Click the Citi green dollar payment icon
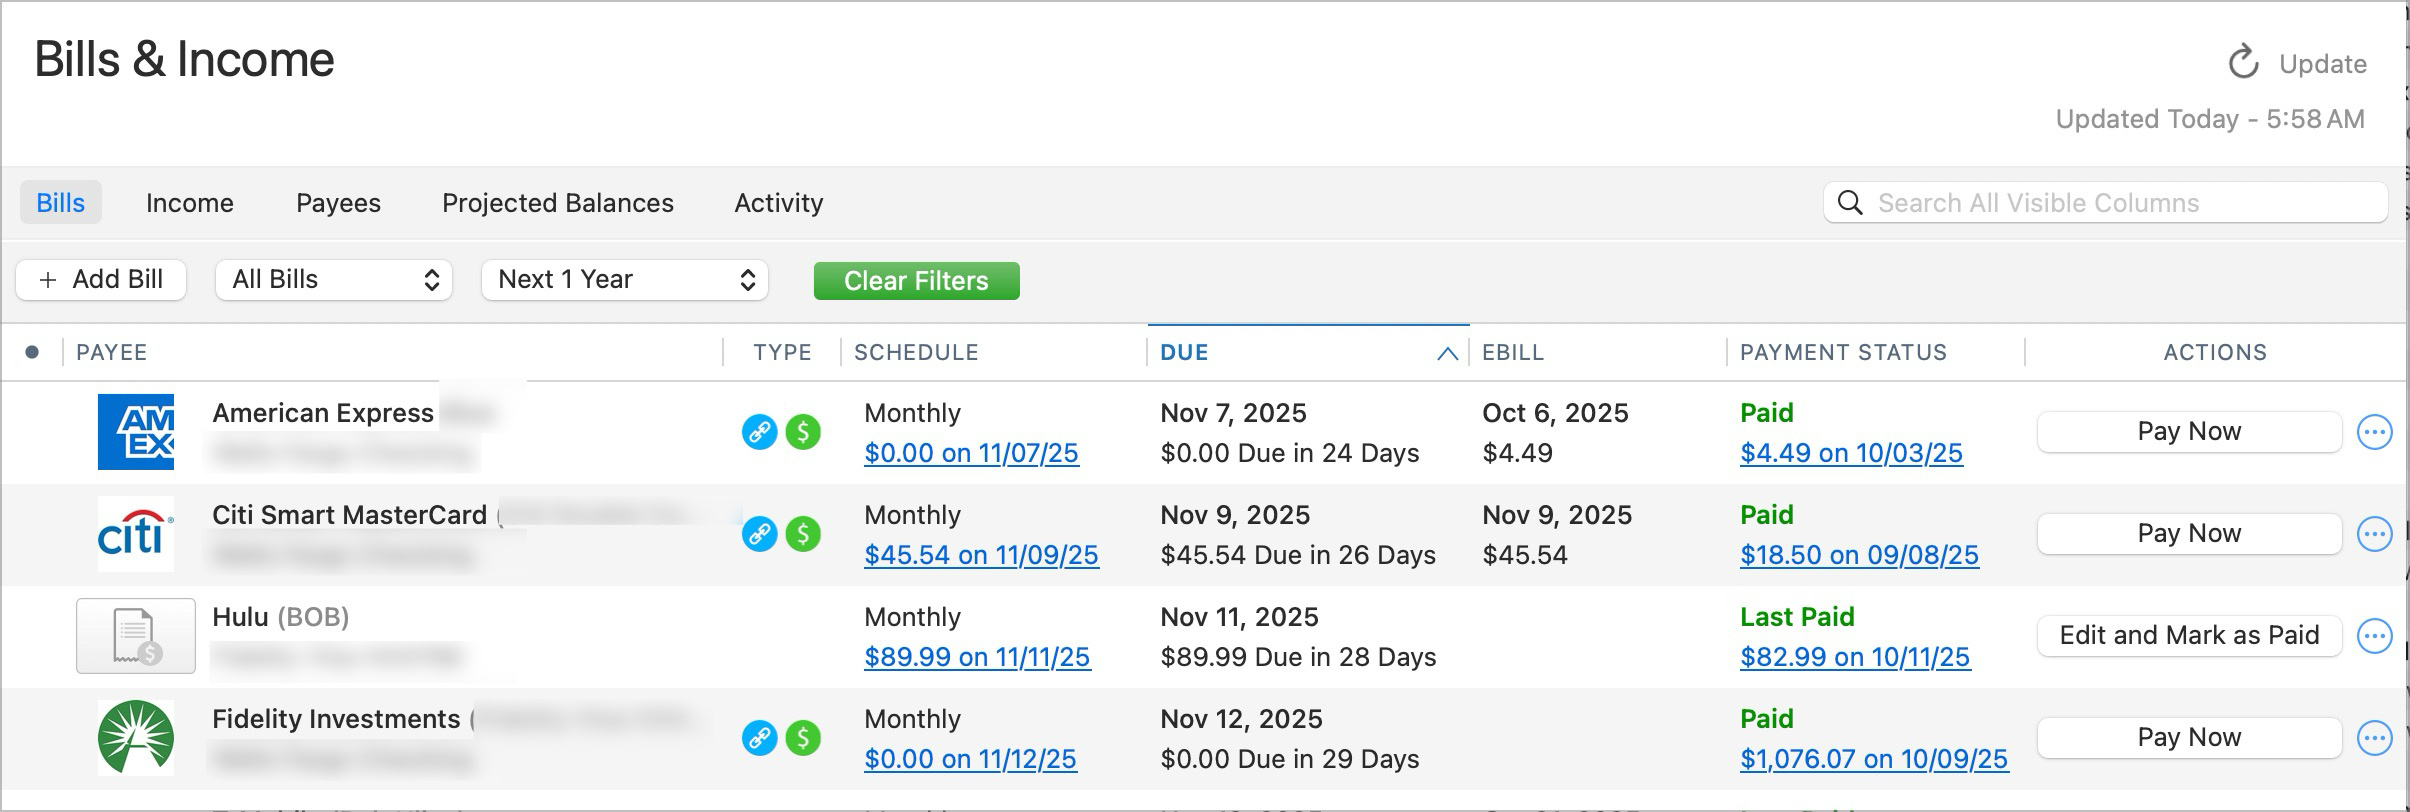Image resolution: width=2410 pixels, height=812 pixels. point(803,534)
